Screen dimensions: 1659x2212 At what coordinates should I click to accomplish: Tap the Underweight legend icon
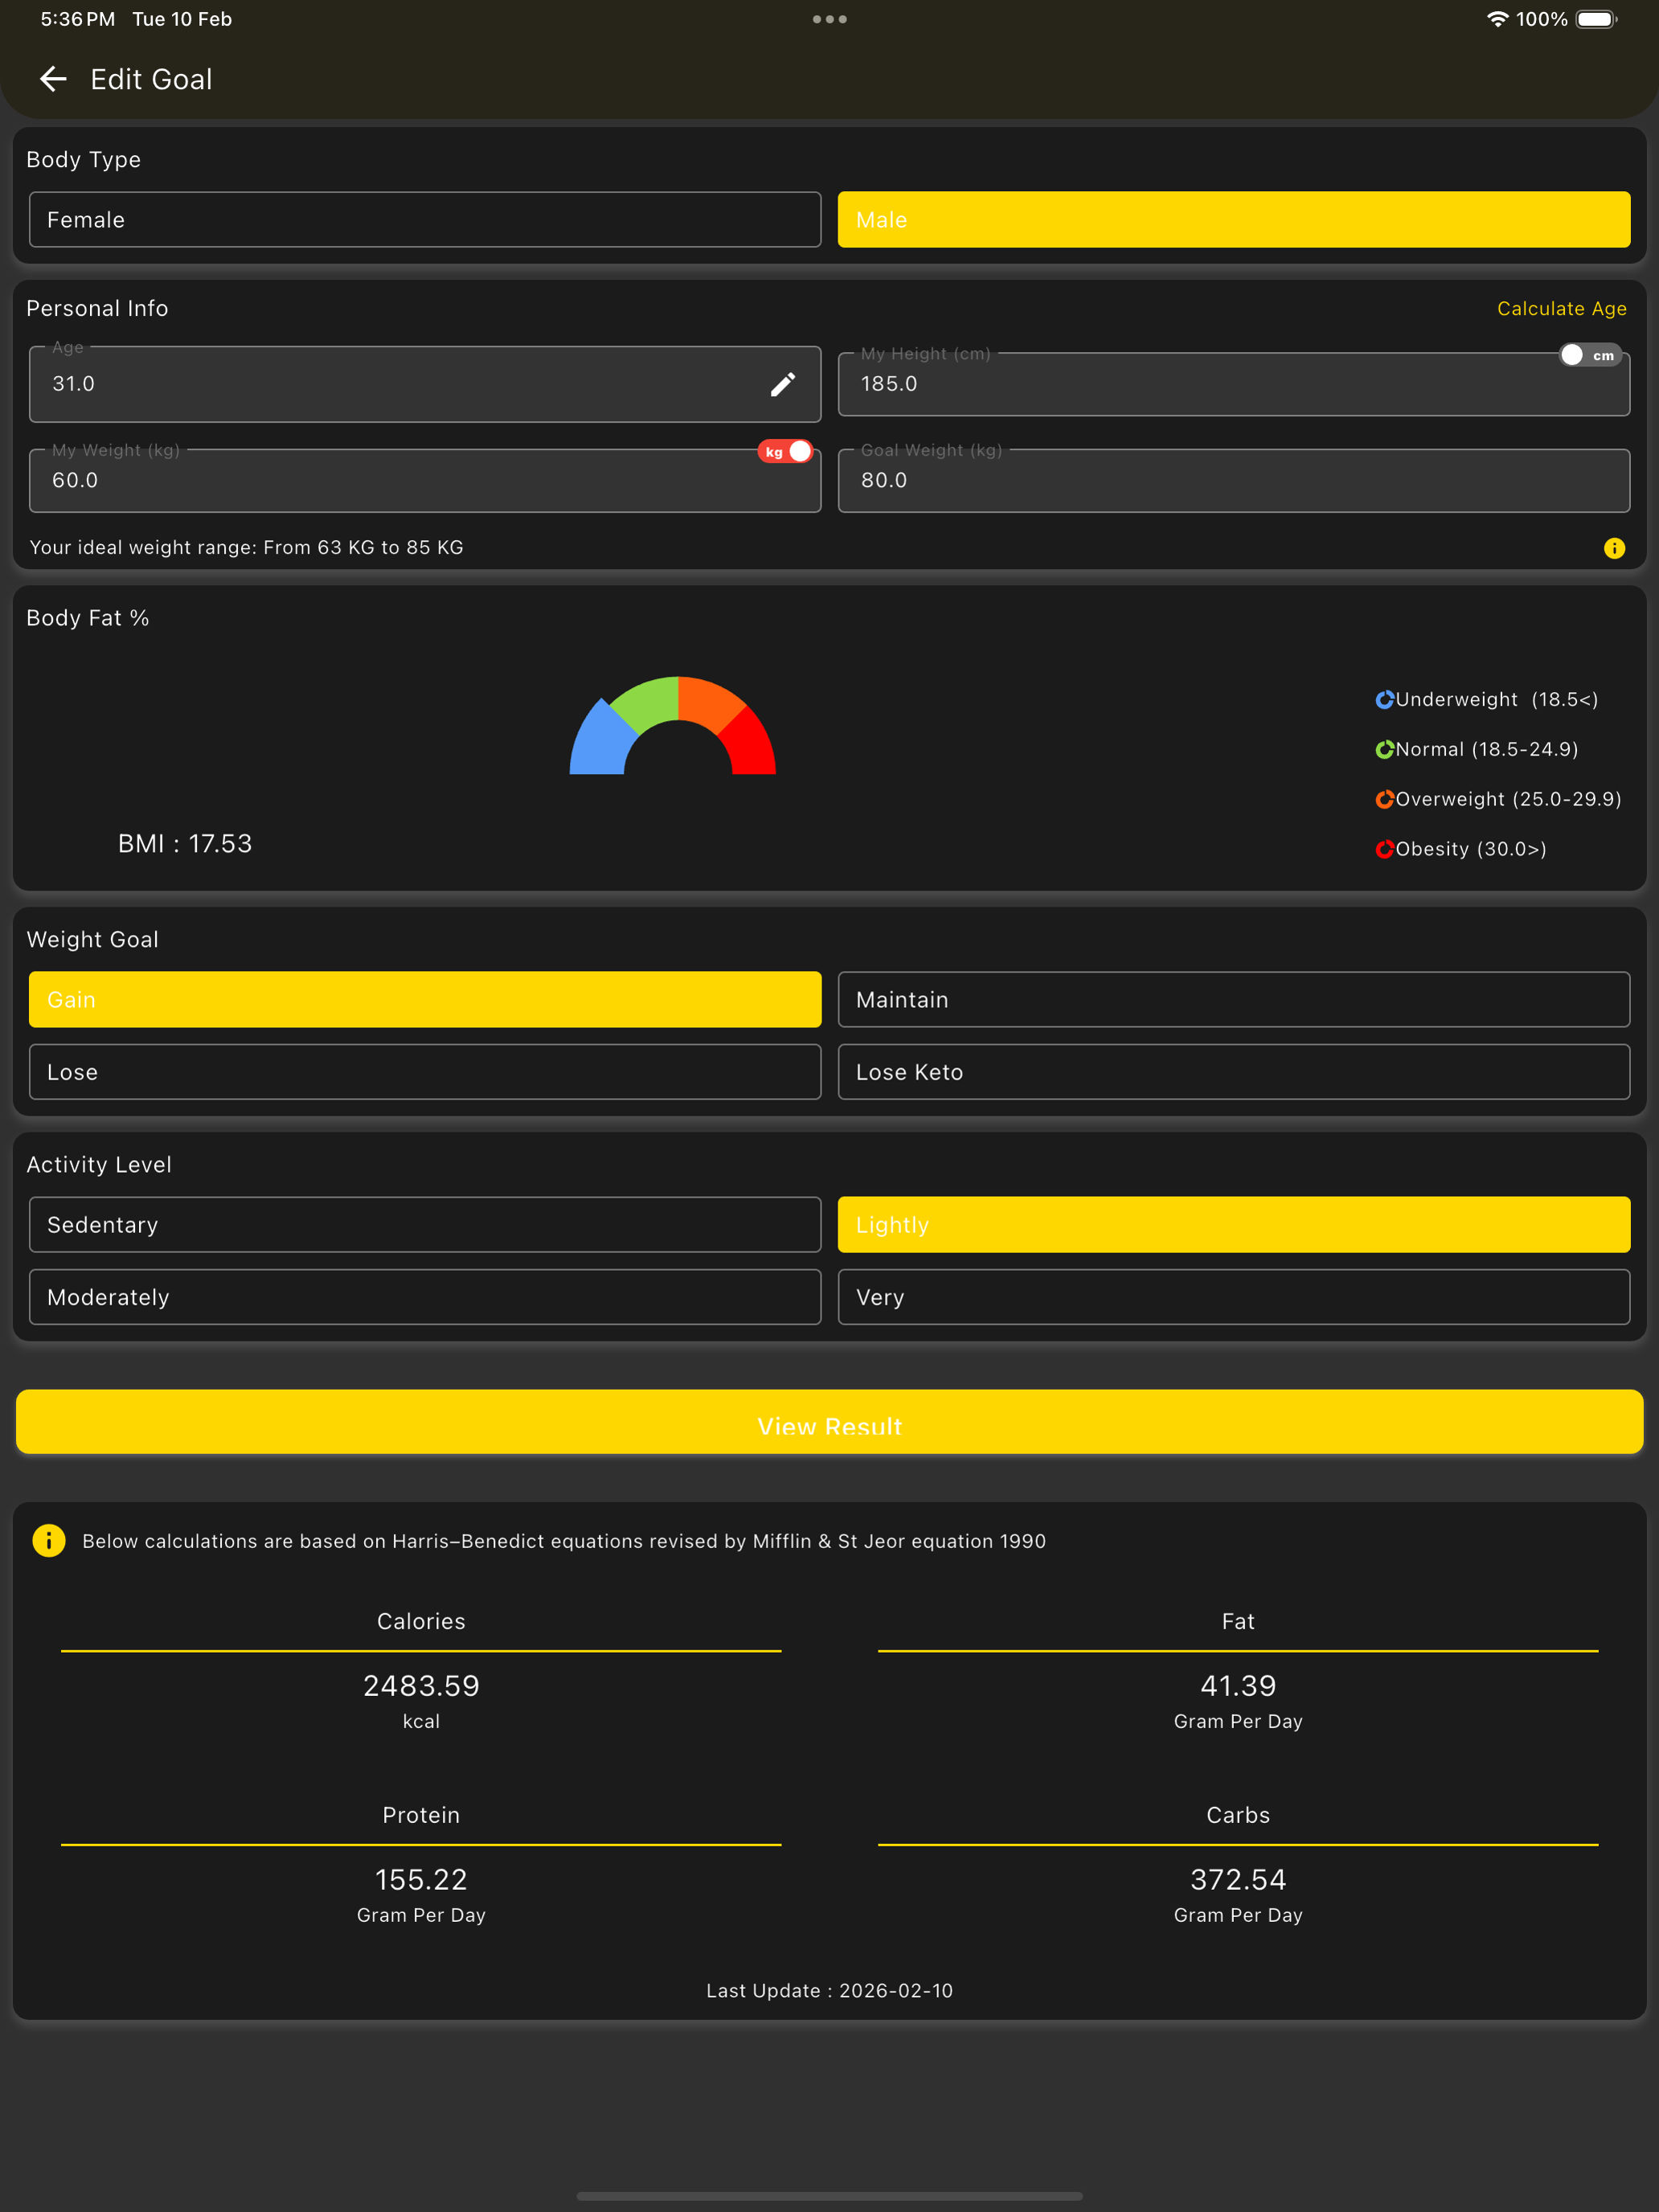[1384, 700]
